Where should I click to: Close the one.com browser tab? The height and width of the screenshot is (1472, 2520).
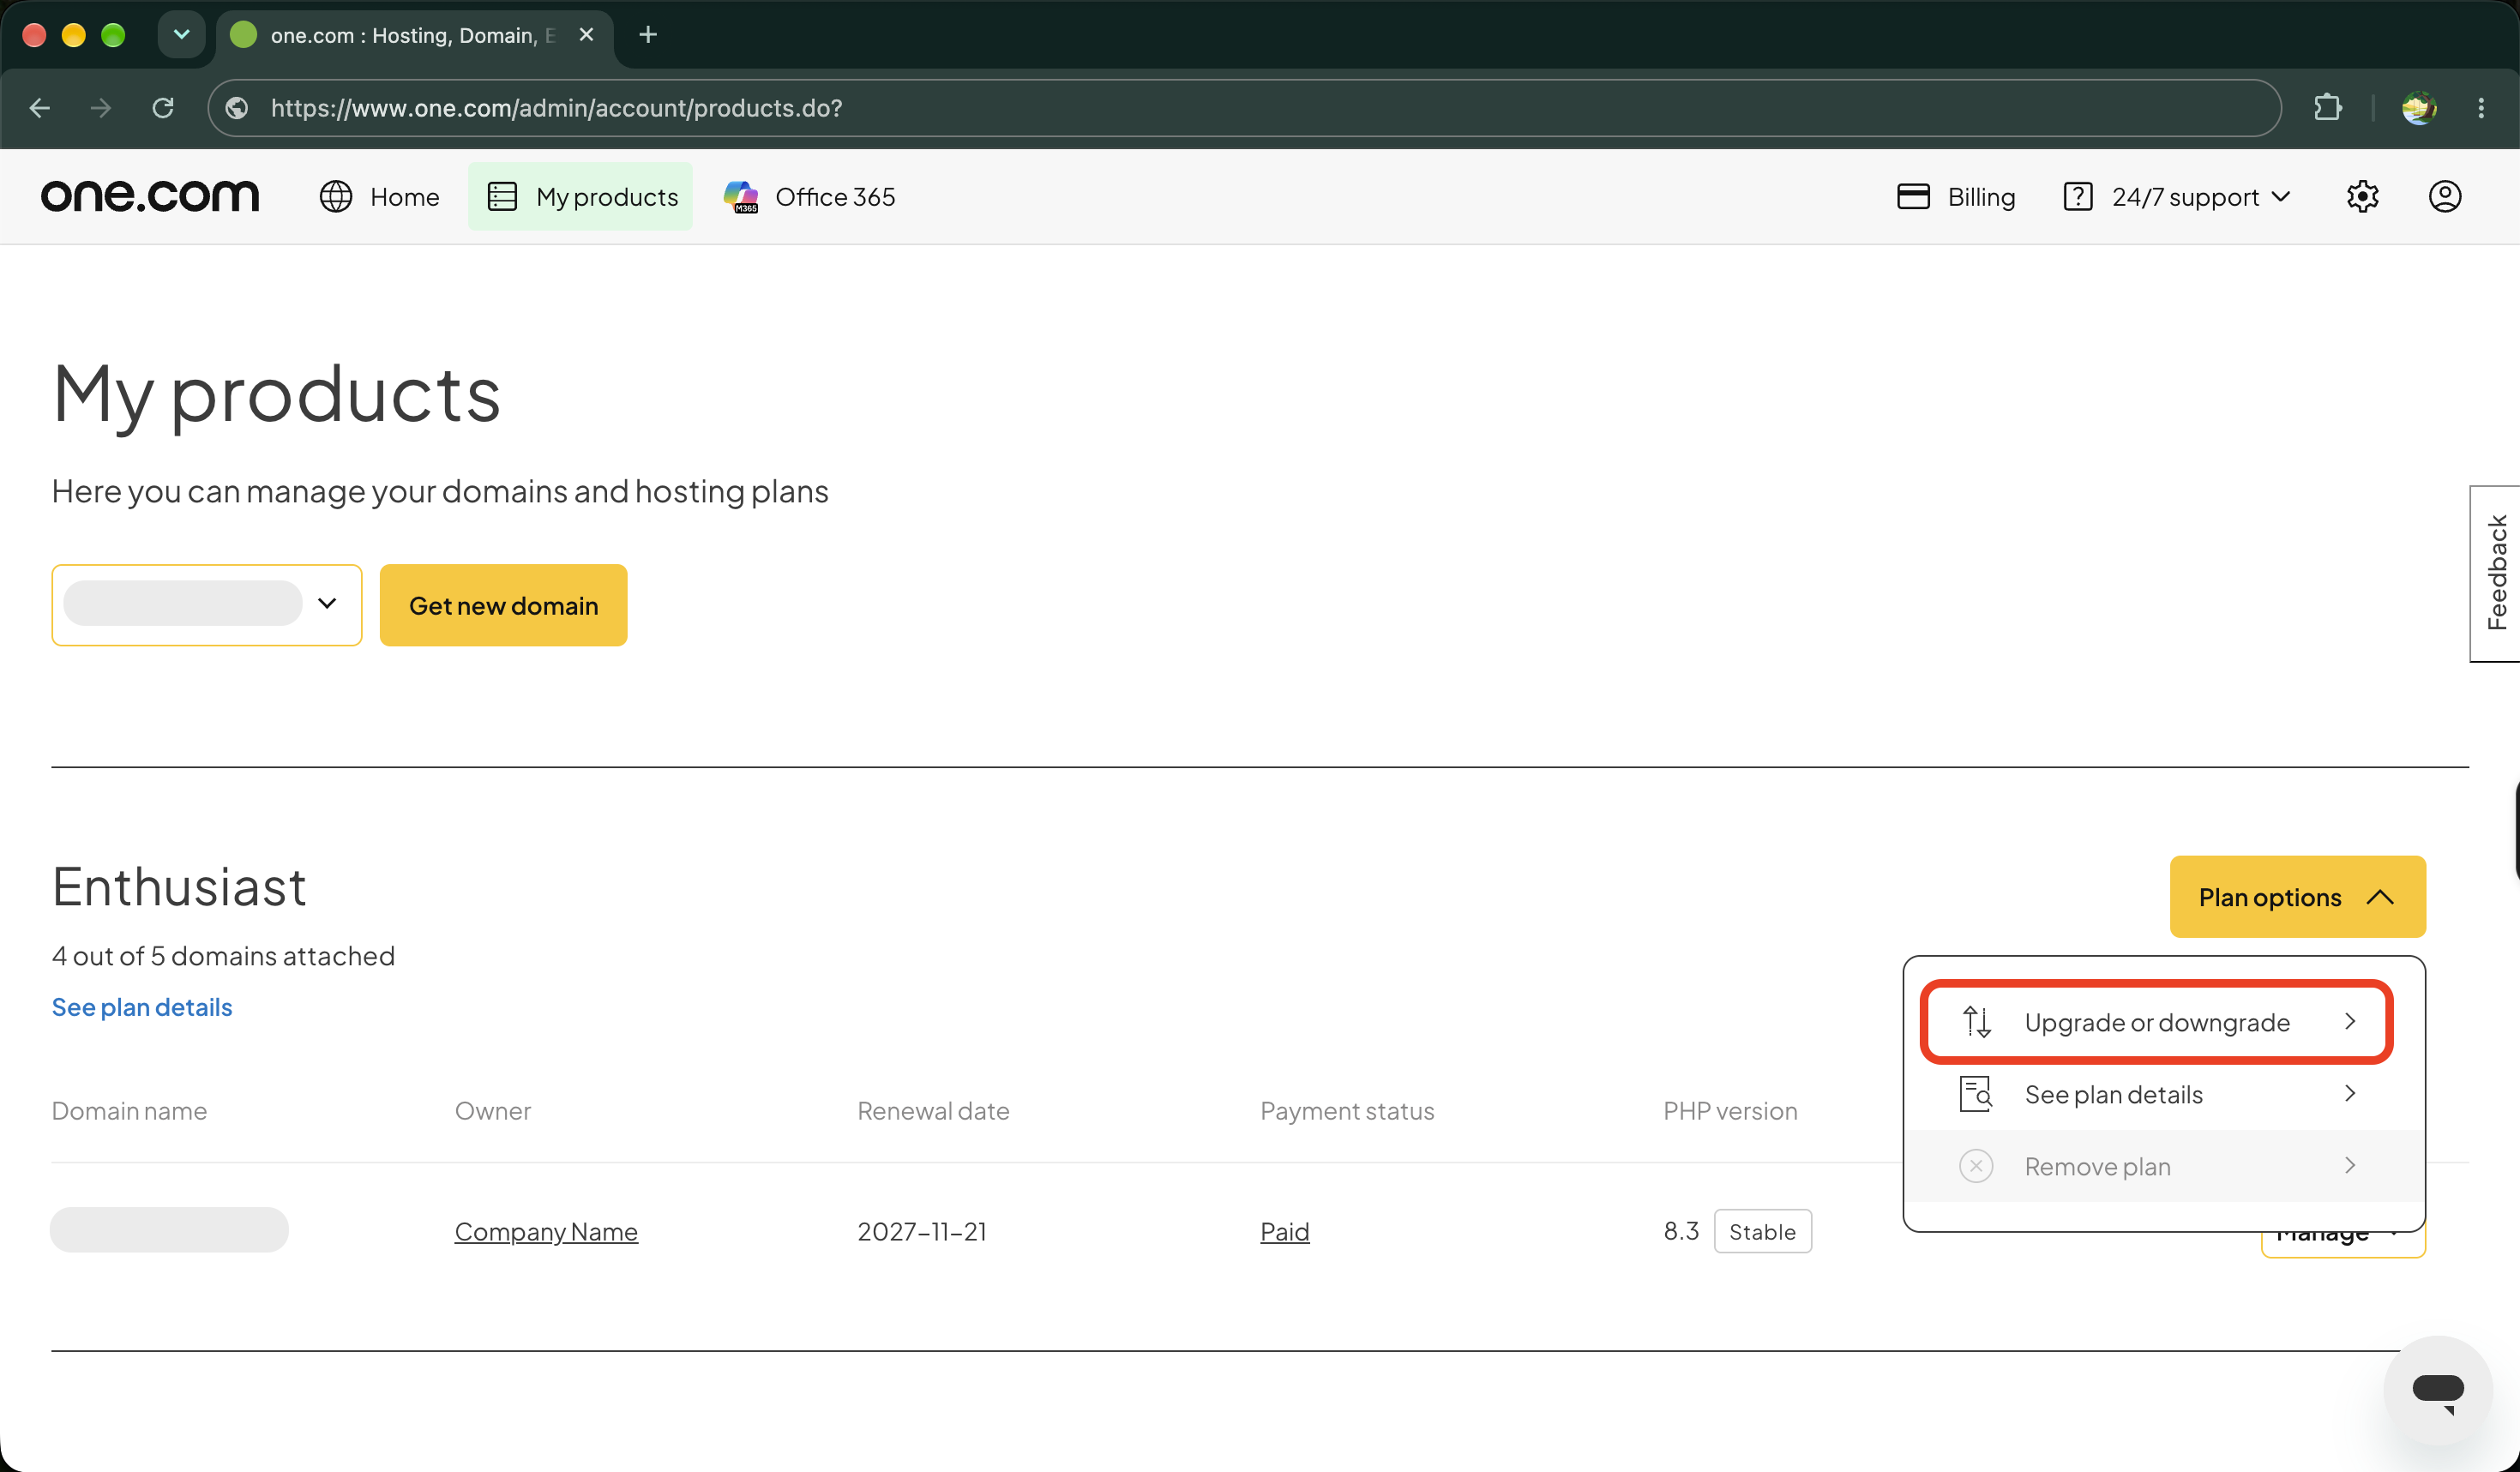click(x=587, y=35)
